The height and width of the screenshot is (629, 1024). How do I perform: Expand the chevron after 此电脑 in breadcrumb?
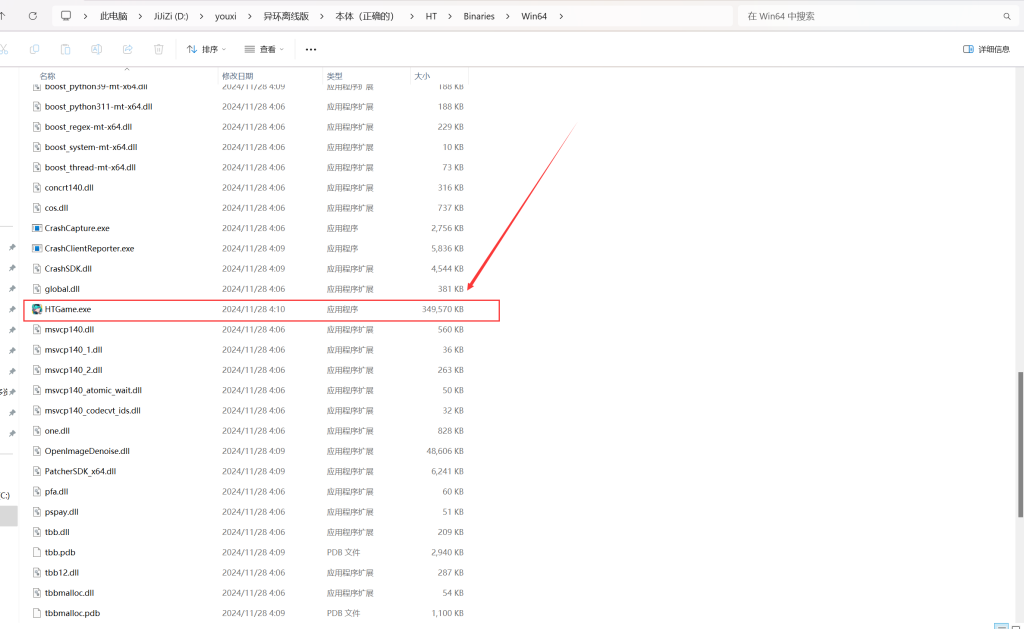[139, 16]
